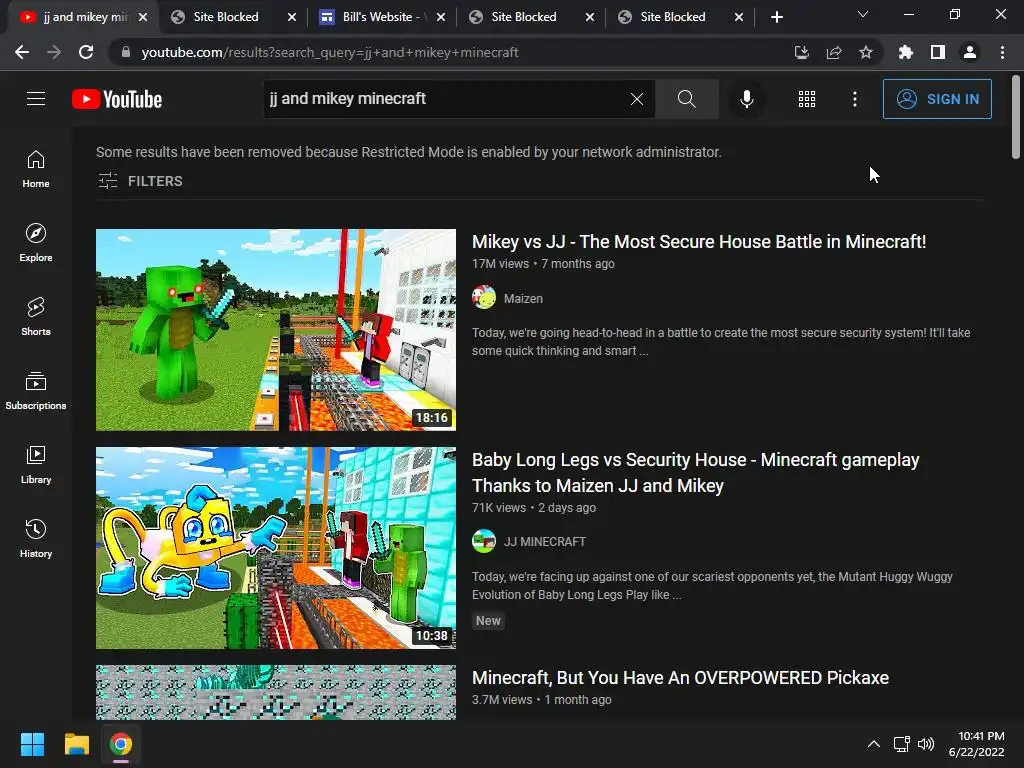1024x768 pixels.
Task: Open the Chrome three-dot menu
Action: pyautogui.click(x=1002, y=52)
